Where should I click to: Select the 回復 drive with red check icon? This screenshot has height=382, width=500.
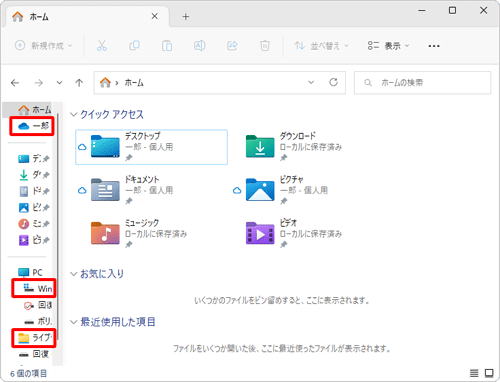[37, 305]
